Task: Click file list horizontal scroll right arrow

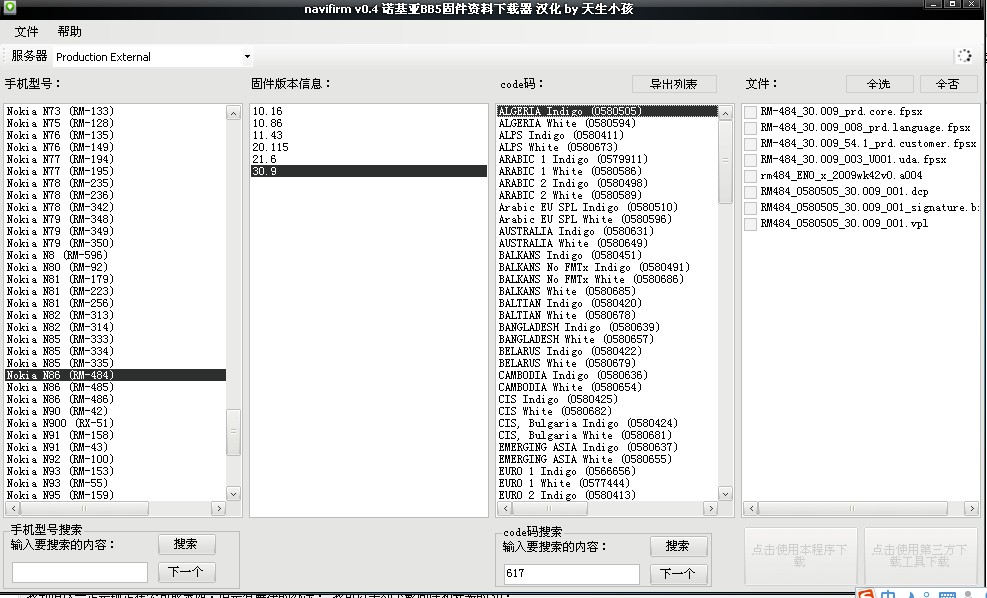Action: tap(971, 508)
